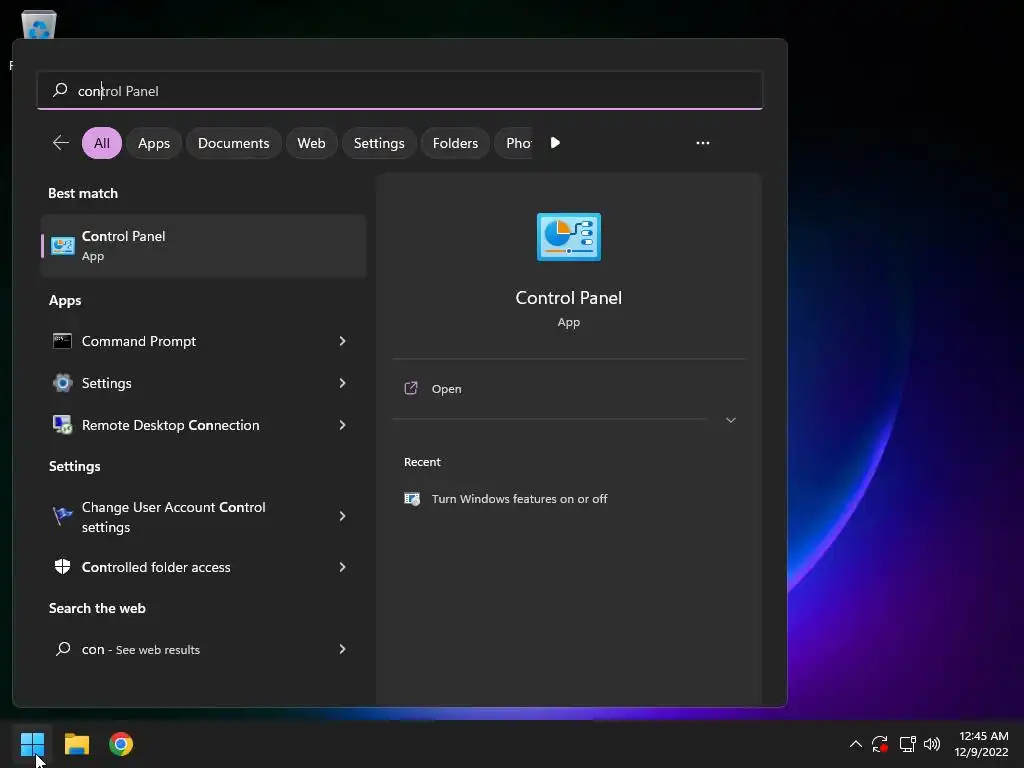The image size is (1024, 768).
Task: Click the Remote Desktop Connection icon
Action: tap(63, 424)
